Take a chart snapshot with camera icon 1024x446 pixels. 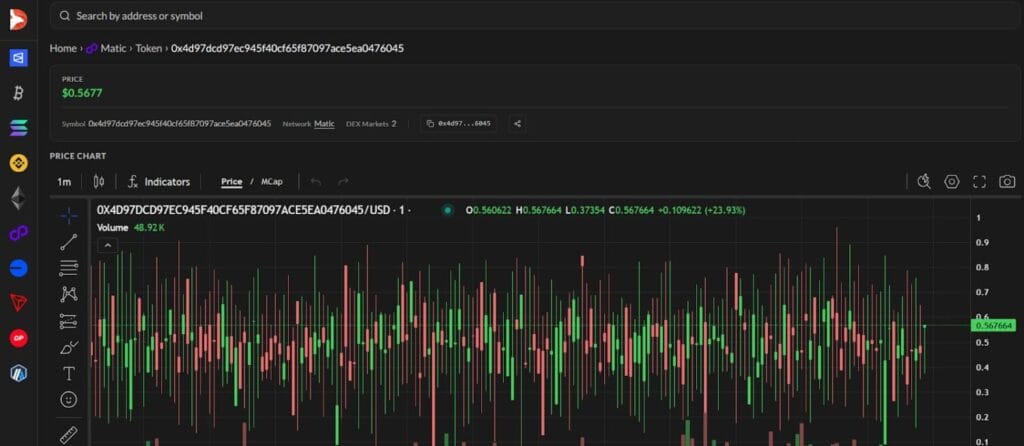(1007, 182)
